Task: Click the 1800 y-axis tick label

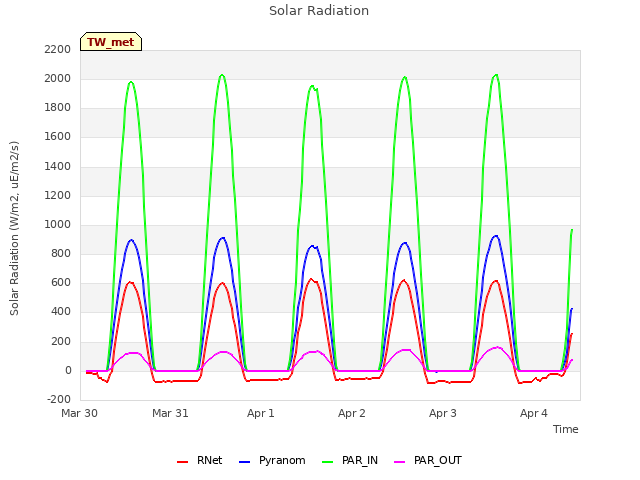Action: [x=58, y=107]
